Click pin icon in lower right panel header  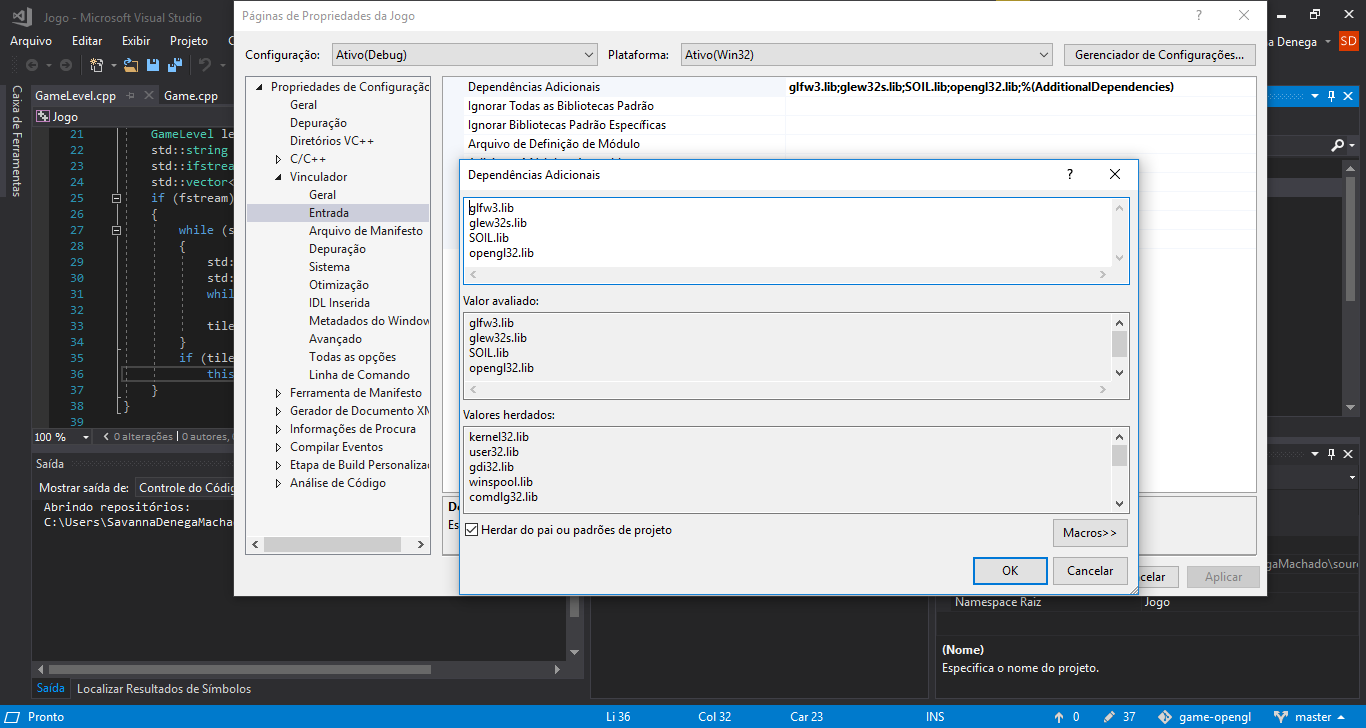tap(1331, 453)
